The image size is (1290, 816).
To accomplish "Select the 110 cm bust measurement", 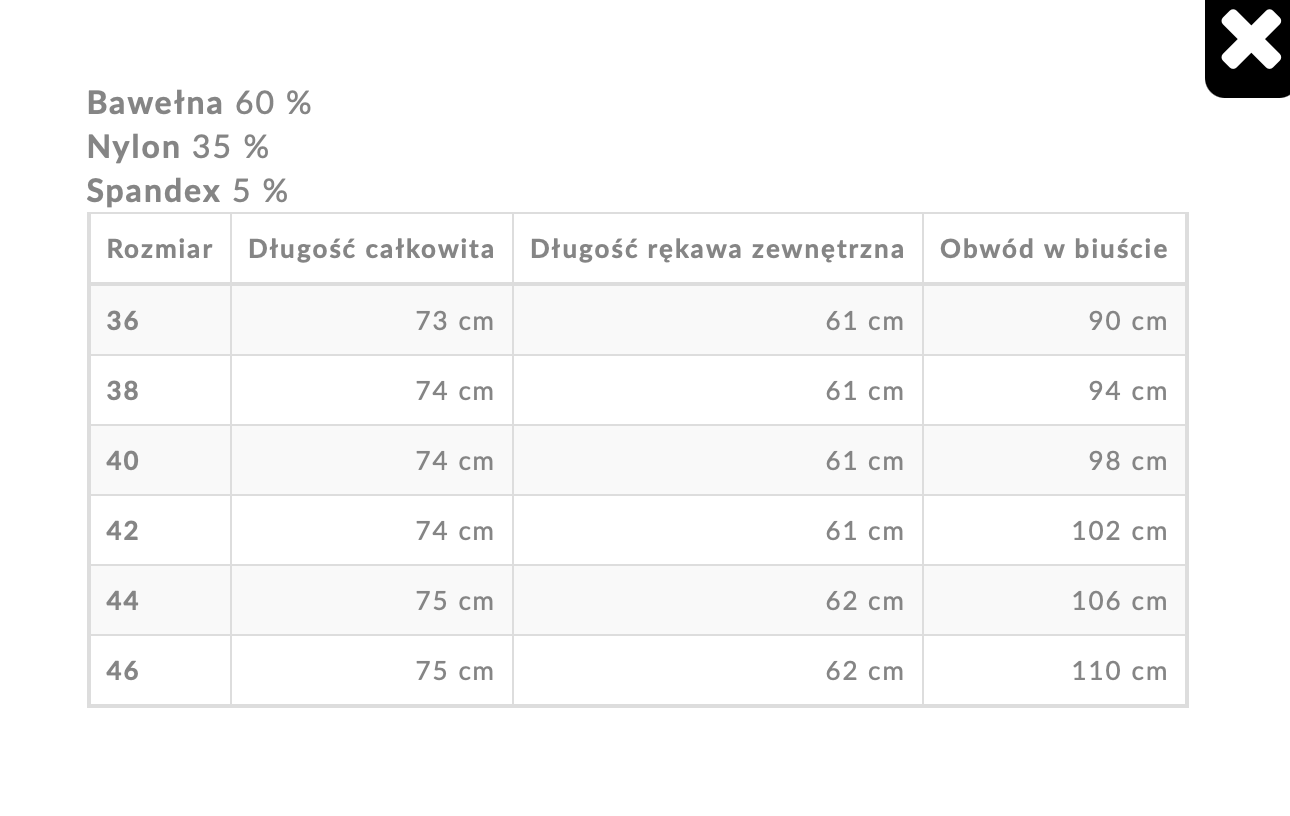I will (x=1119, y=671).
